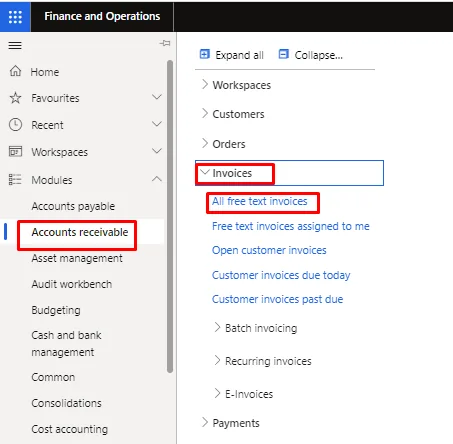Expand the Orders group arrow

[205, 143]
